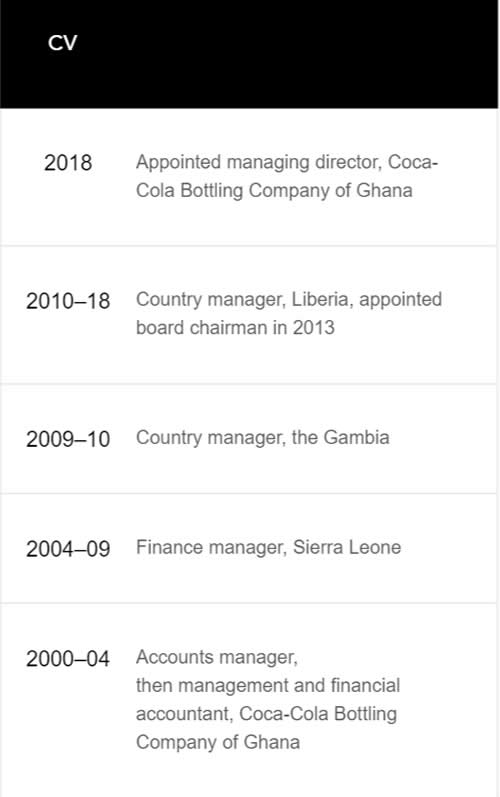This screenshot has height=797, width=500.
Task: Click the word 'Gambia' in 2009–10 row
Action: [x=356, y=438]
